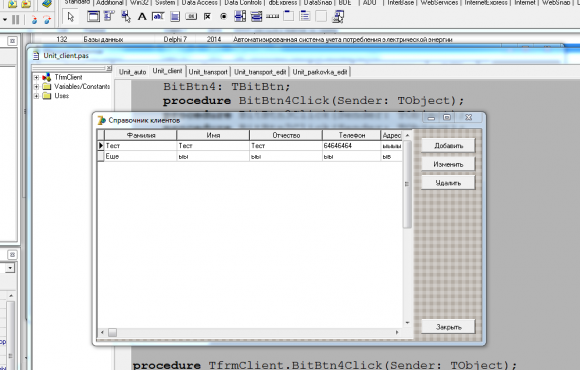Pick the CheckBox component in palette
Screen dimensions: 580x370
pos(208,17)
